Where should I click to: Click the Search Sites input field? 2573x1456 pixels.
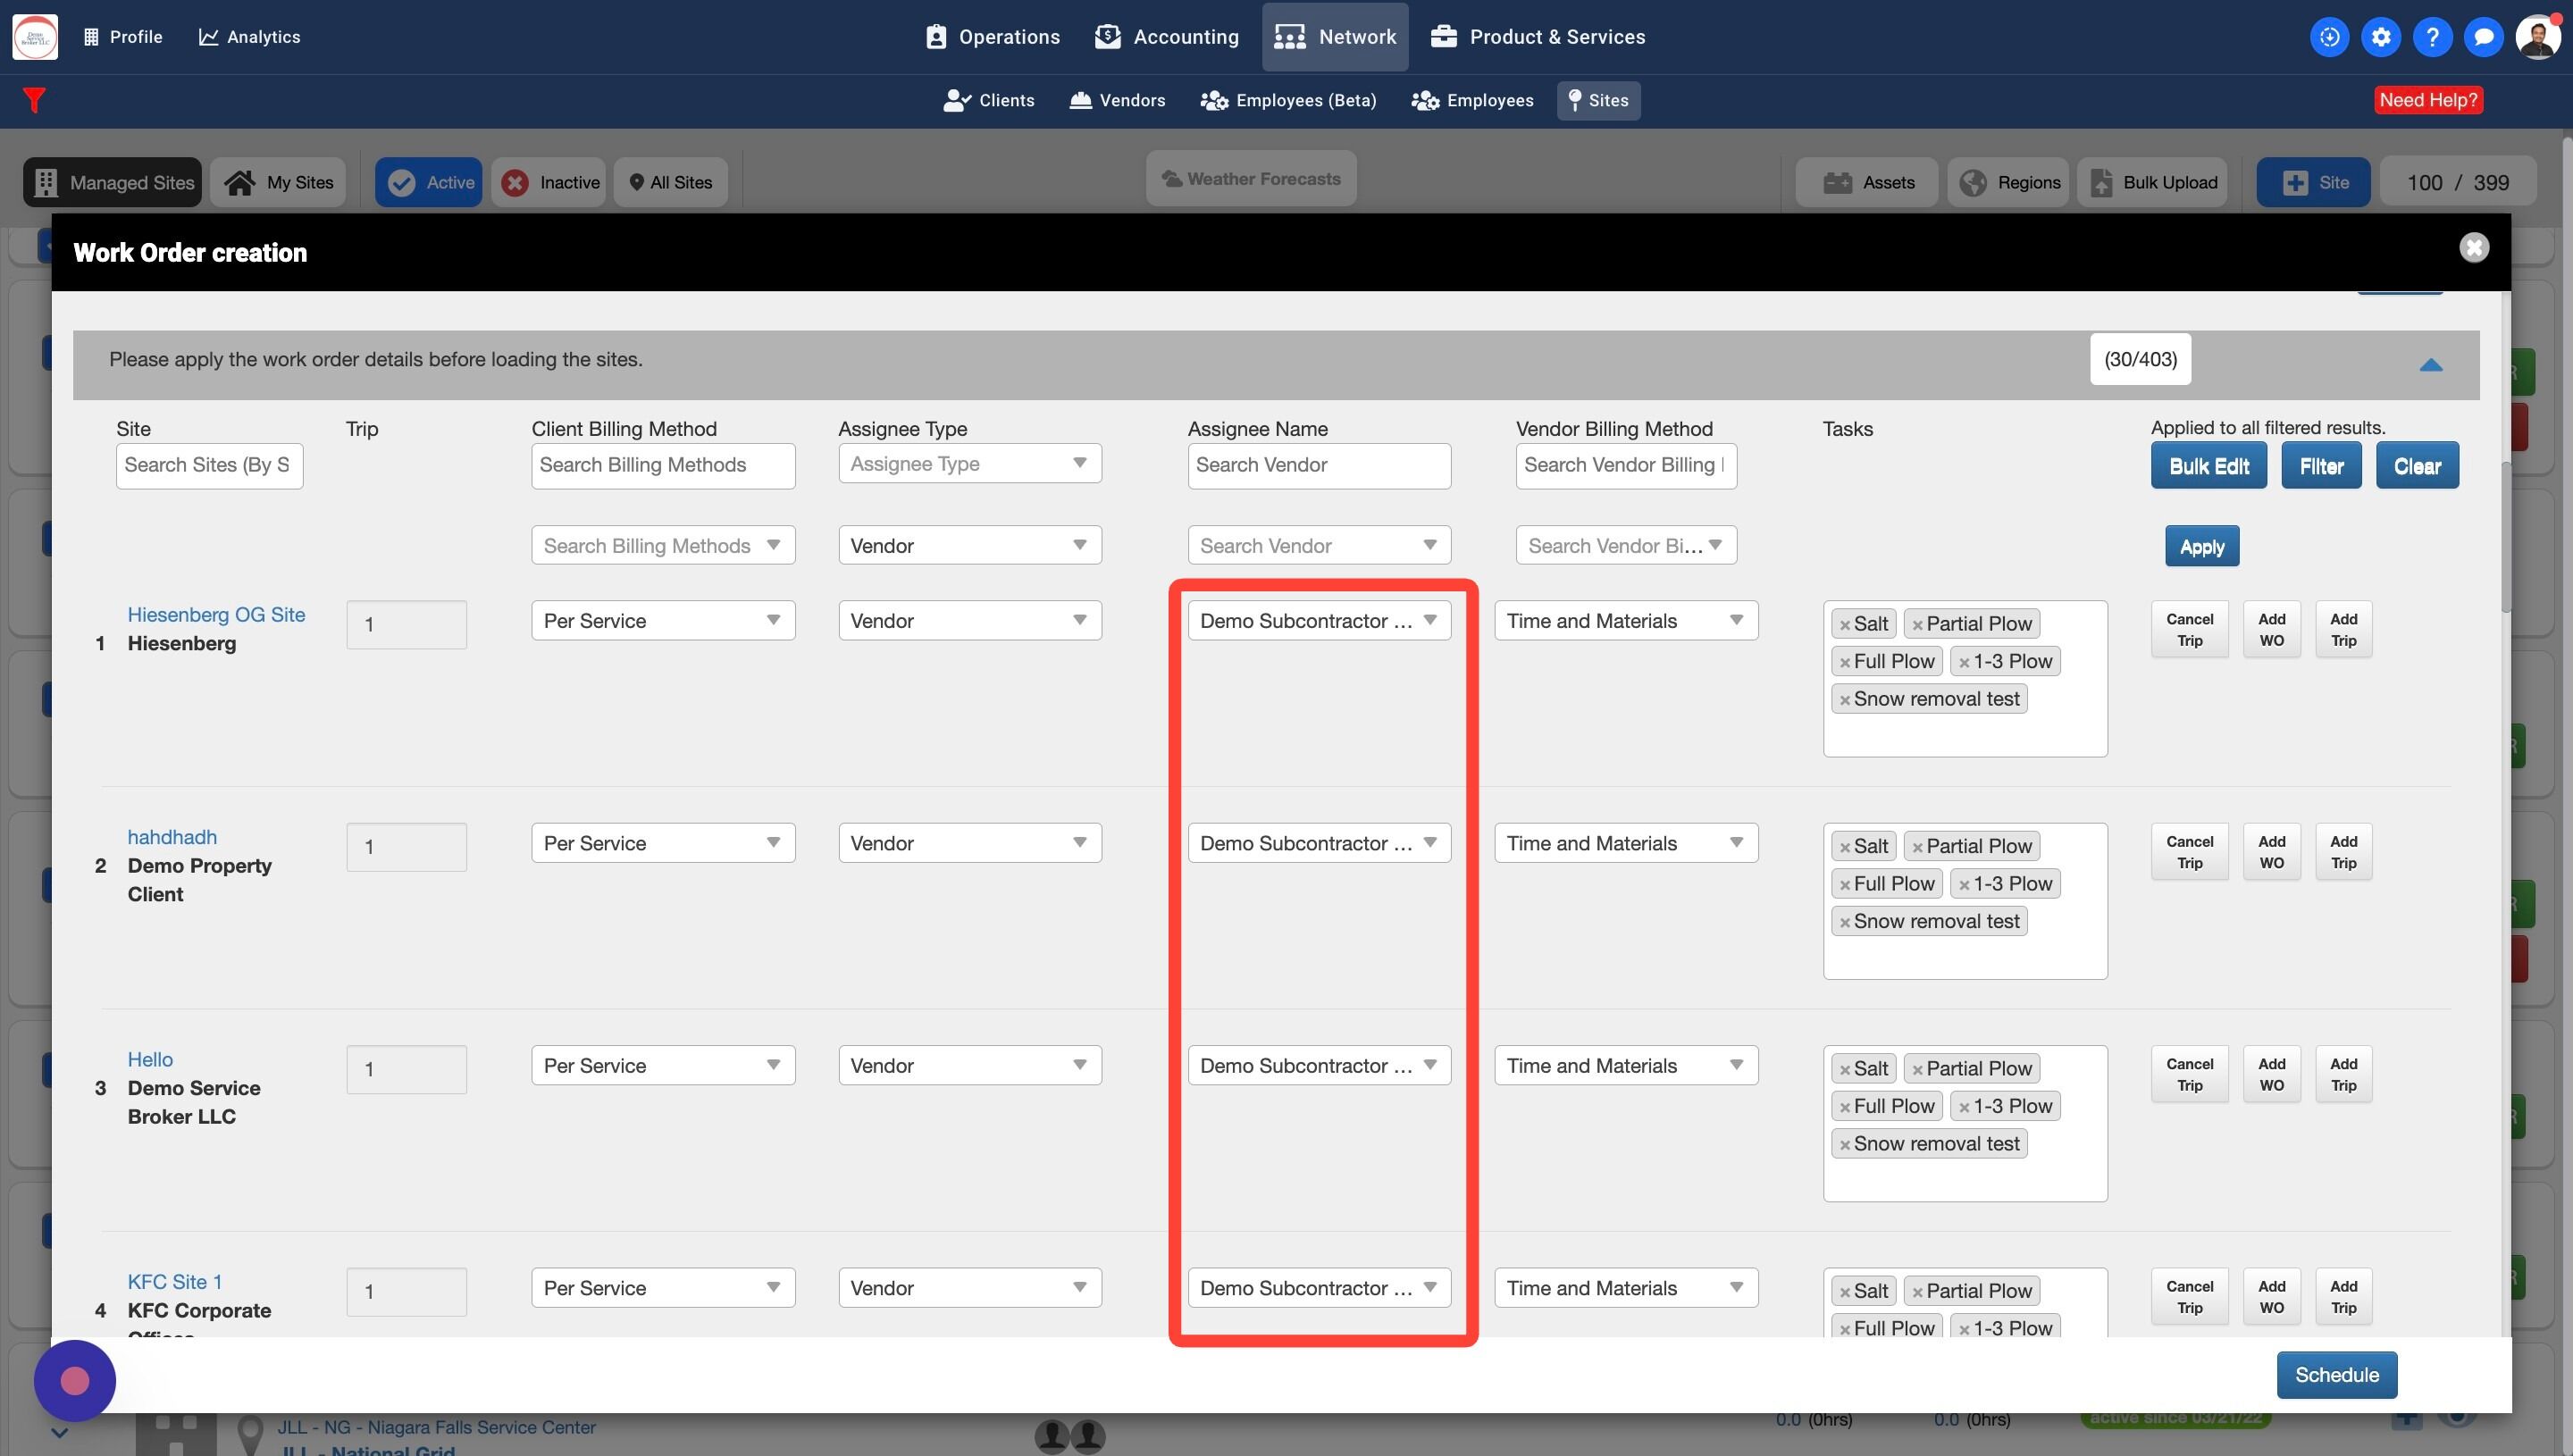pos(209,465)
